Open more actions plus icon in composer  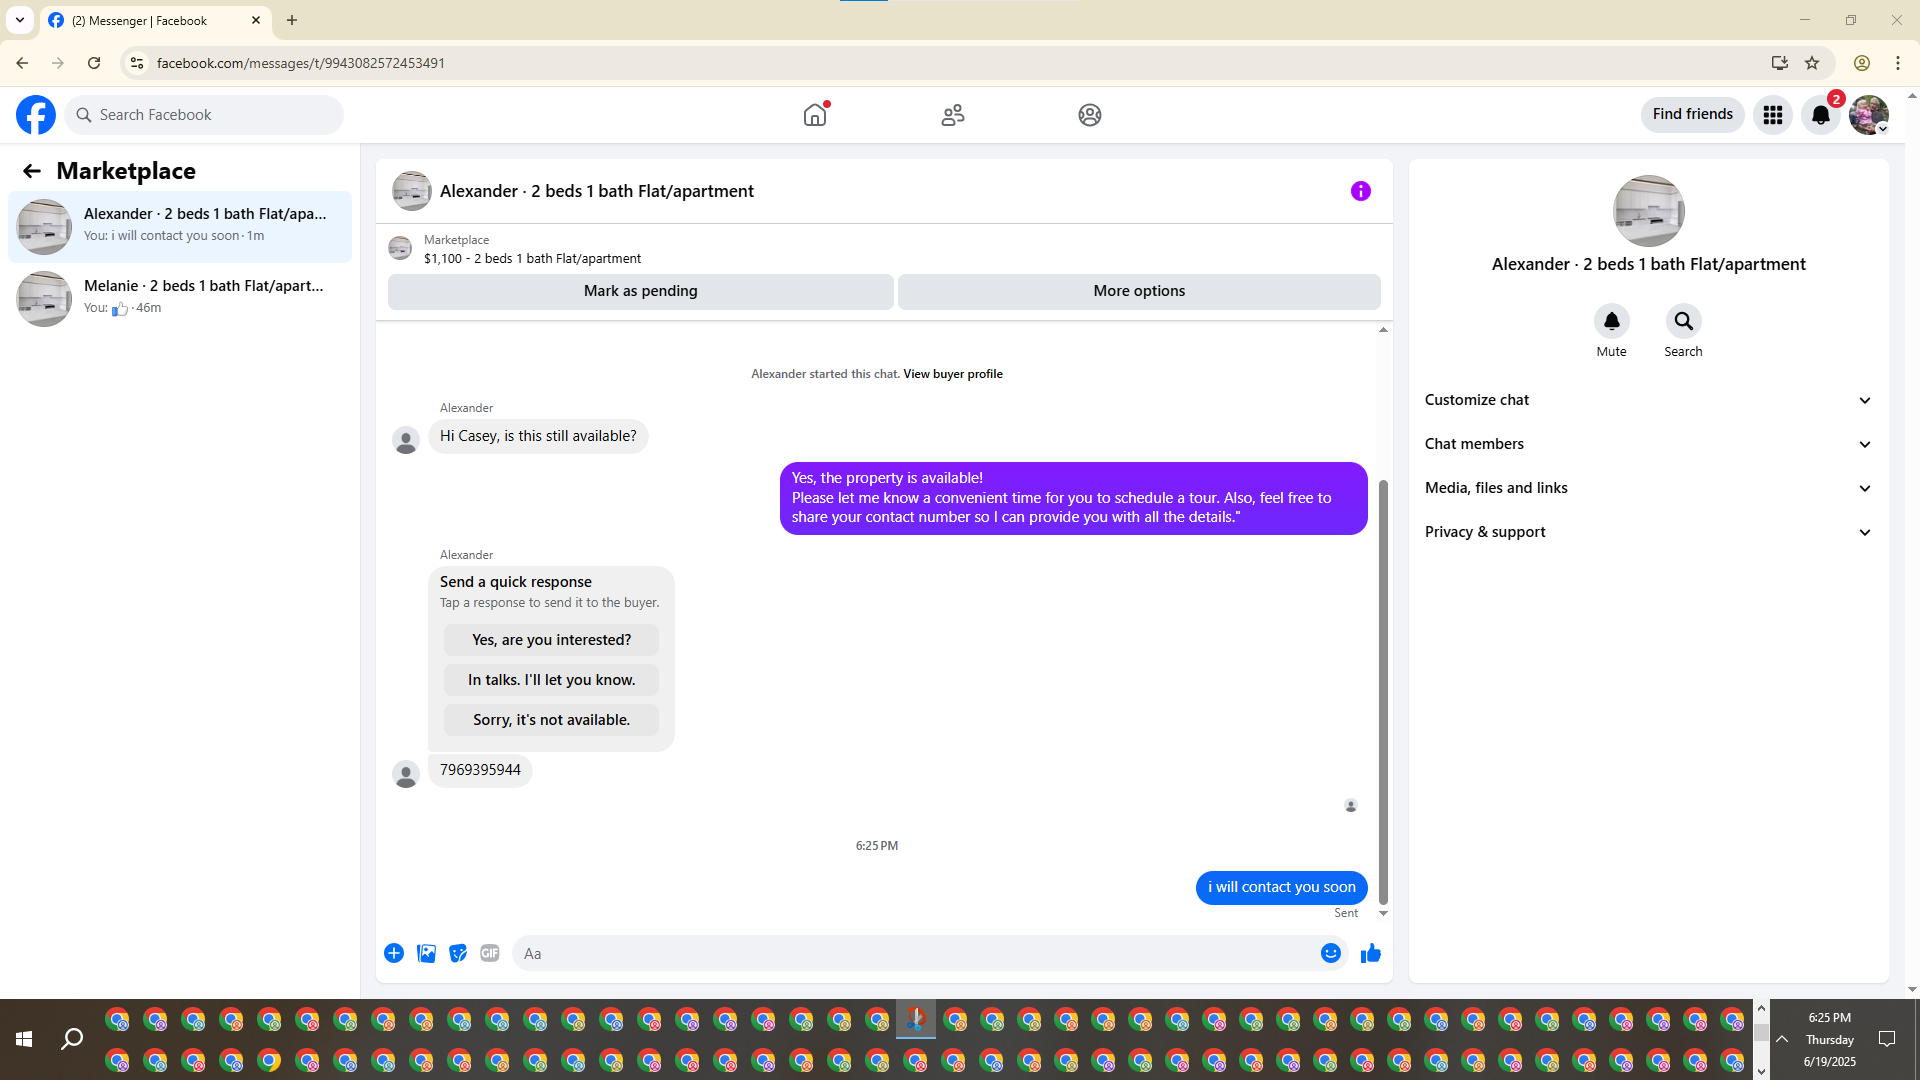394,953
